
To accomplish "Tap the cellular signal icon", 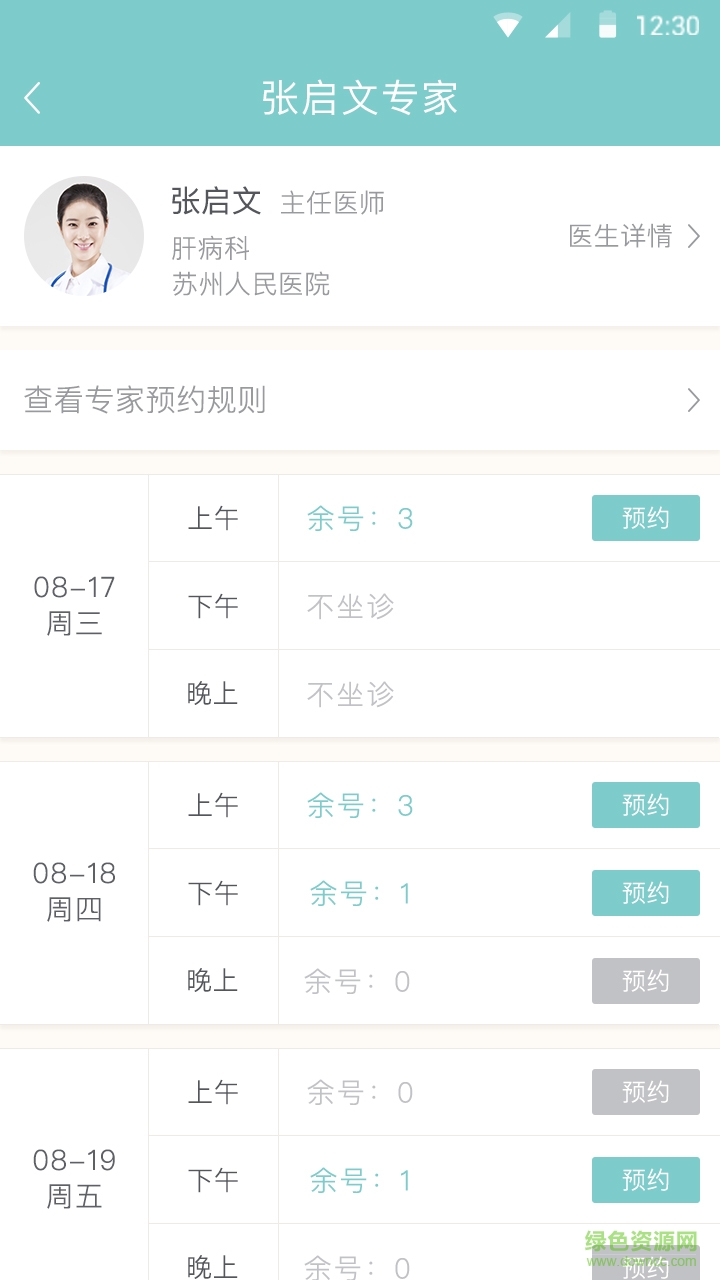I will click(x=557, y=25).
